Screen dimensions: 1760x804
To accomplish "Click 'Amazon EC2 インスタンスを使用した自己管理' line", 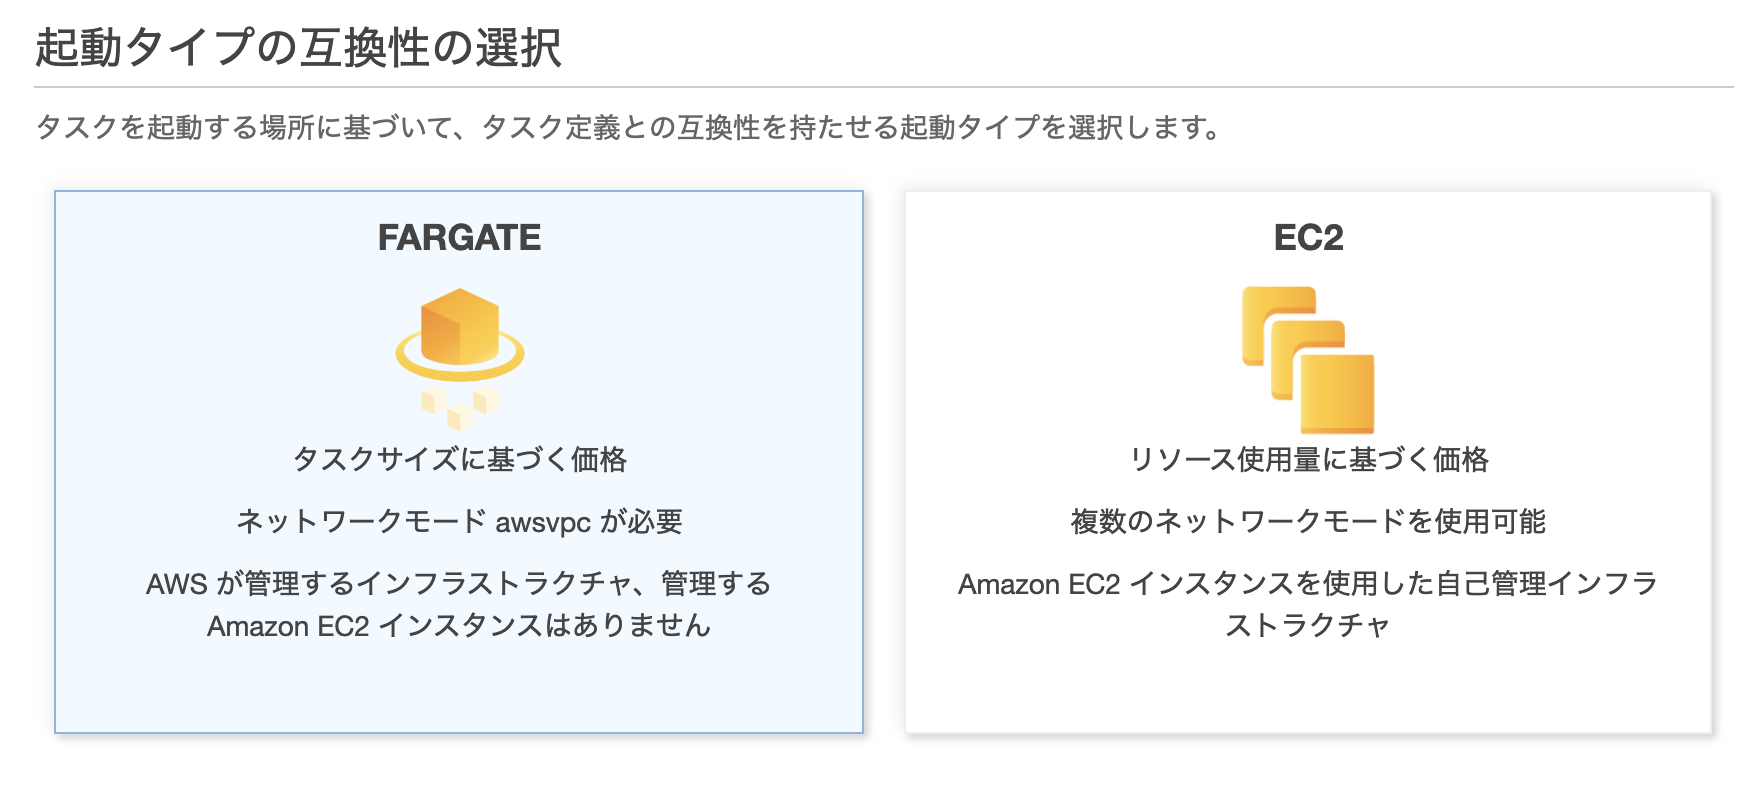I will click(1308, 583).
